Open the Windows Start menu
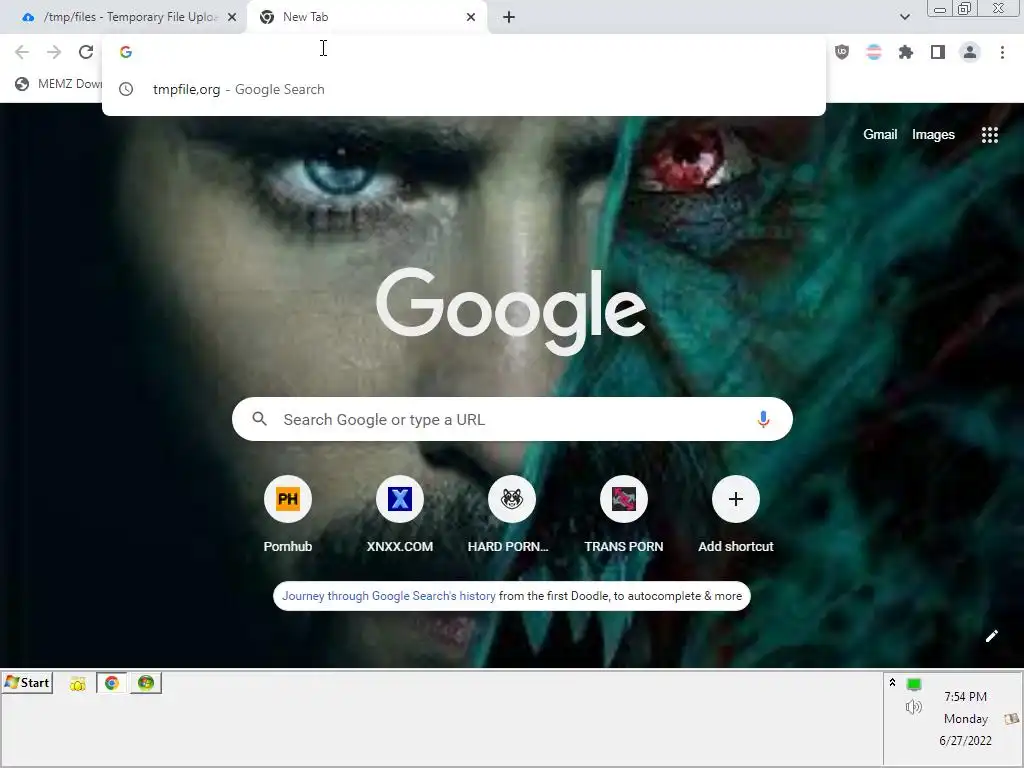This screenshot has height=768, width=1024. pos(27,682)
